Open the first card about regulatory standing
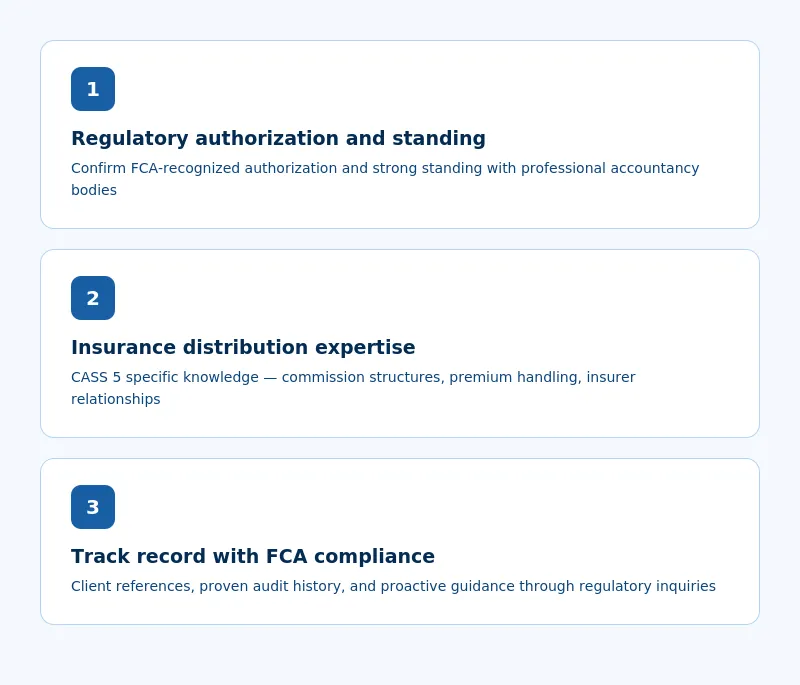 [400, 135]
